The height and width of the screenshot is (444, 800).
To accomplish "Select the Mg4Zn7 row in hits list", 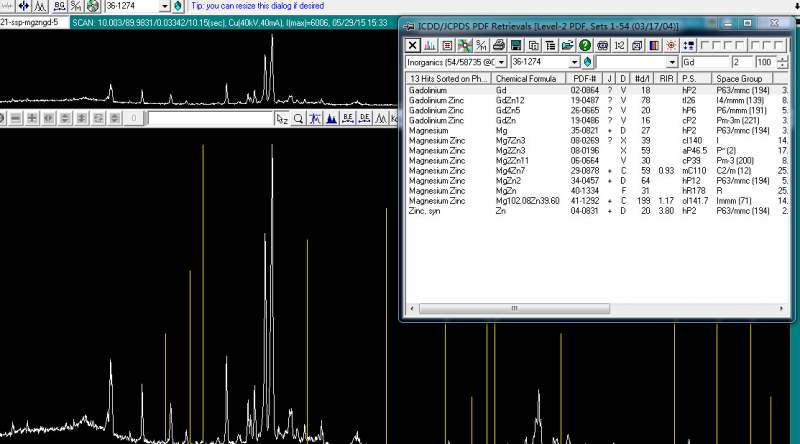I will coord(512,170).
